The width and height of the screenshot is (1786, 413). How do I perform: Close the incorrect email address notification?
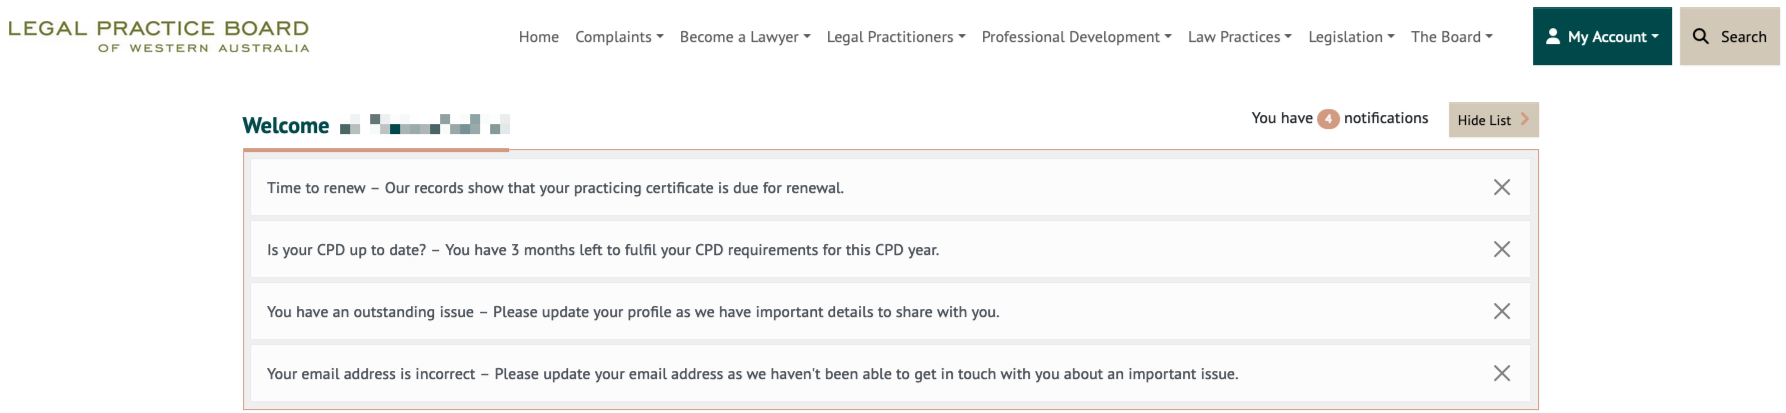pyautogui.click(x=1501, y=373)
